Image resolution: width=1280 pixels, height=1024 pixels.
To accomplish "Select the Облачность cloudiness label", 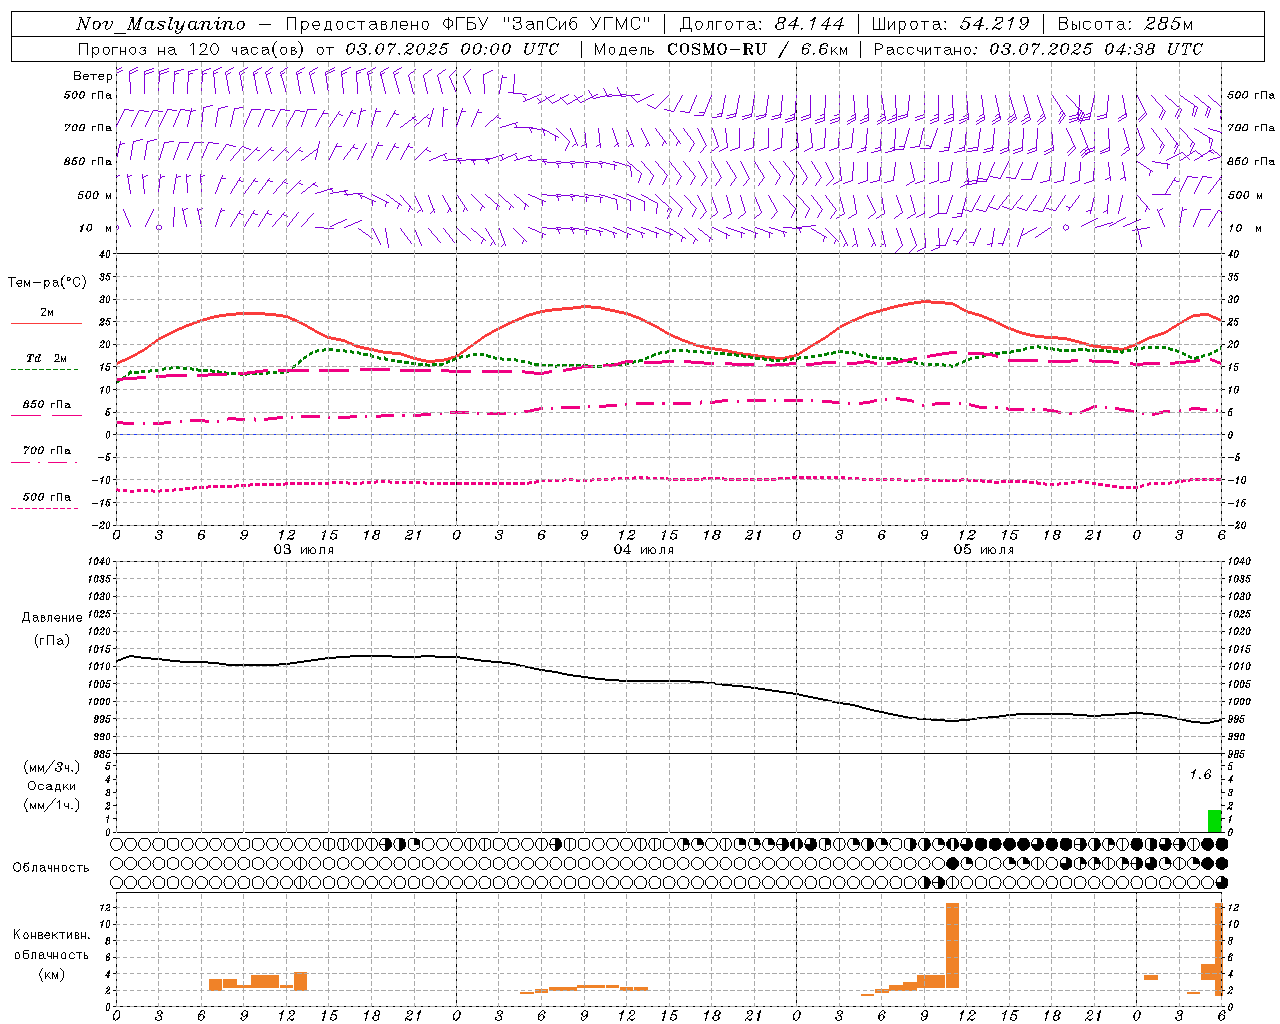I will pyautogui.click(x=51, y=868).
